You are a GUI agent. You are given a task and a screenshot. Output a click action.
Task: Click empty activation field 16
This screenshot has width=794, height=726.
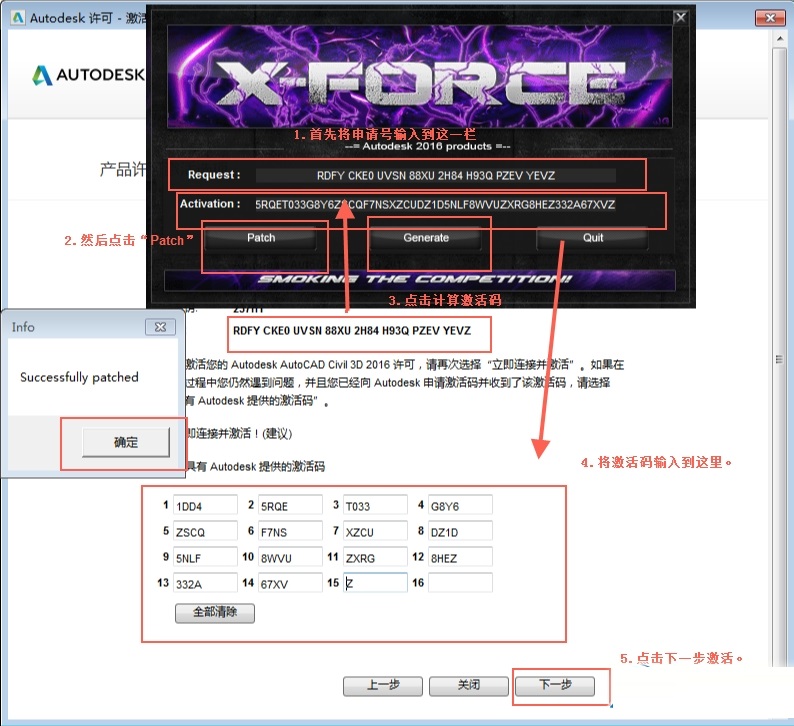click(460, 583)
